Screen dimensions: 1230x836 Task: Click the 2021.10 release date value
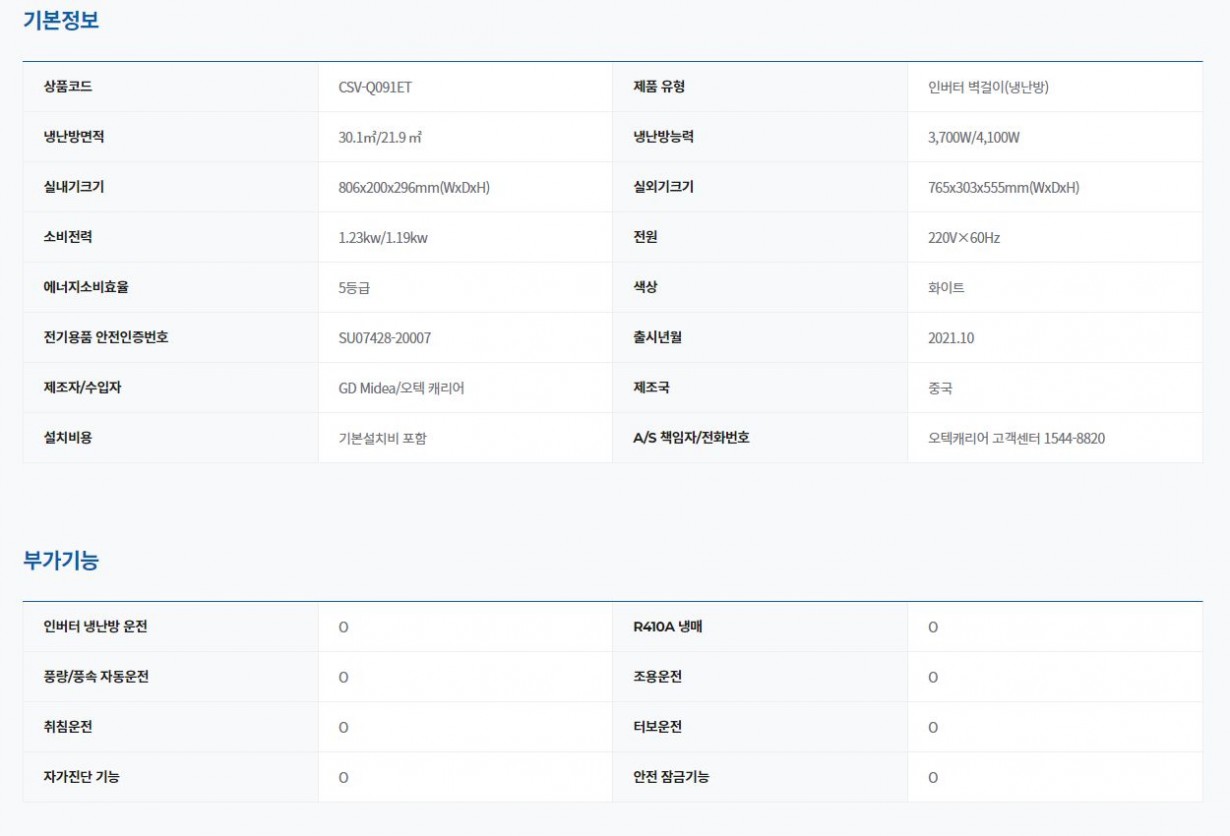tap(950, 338)
